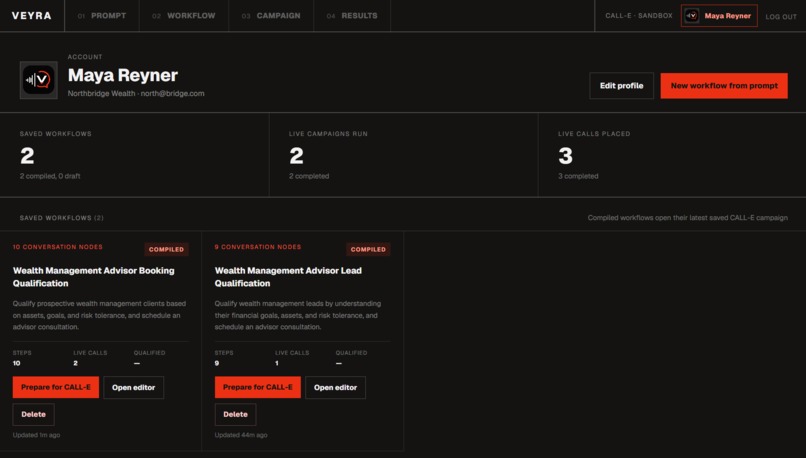
Task: Open Wealth Management Advisor Booking Qualification title
Action: (x=94, y=277)
